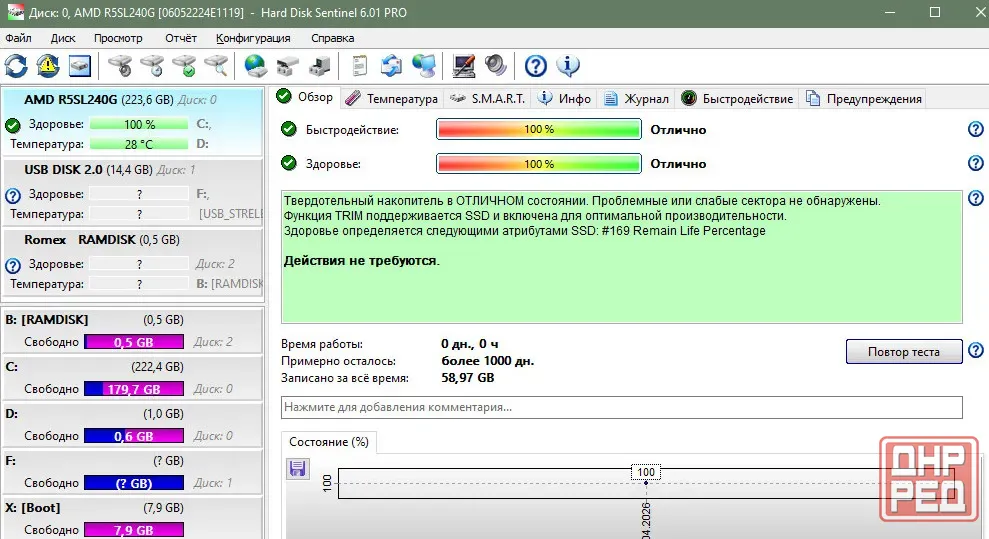Select the USB DISK 2.0 drive entry

[133, 192]
